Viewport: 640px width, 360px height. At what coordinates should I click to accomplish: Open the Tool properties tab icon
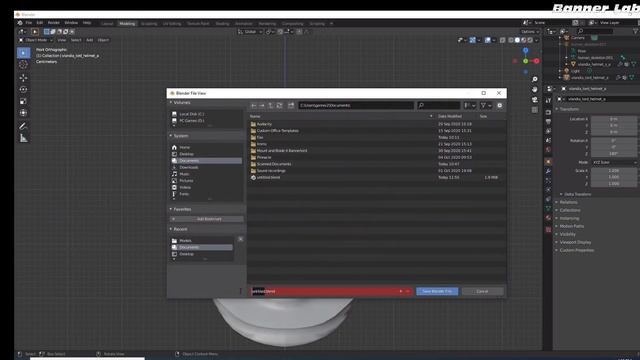coord(548,100)
